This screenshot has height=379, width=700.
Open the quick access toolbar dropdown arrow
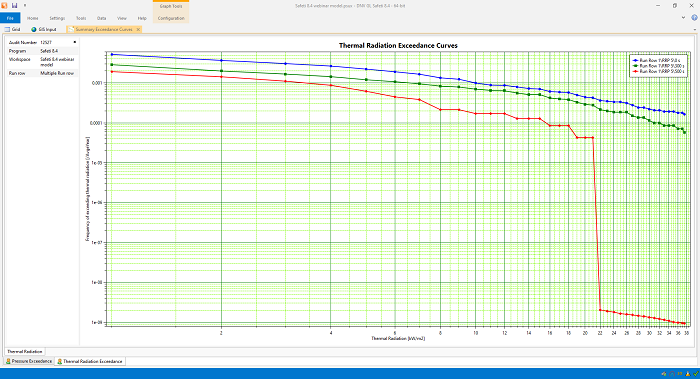(x=25, y=5)
